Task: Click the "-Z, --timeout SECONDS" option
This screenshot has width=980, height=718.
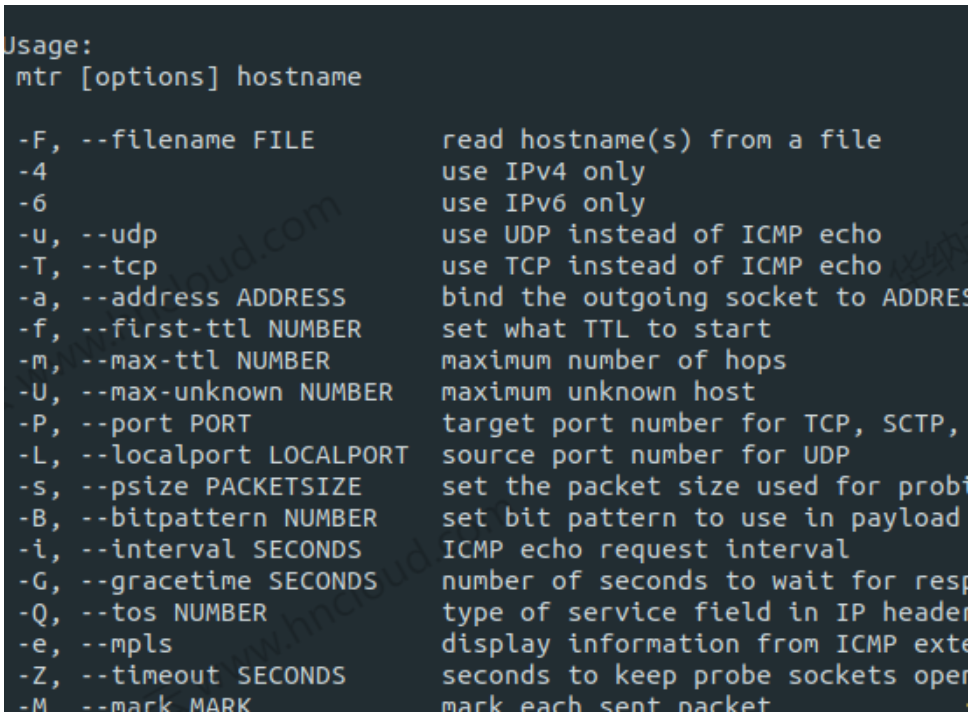Action: tap(181, 675)
